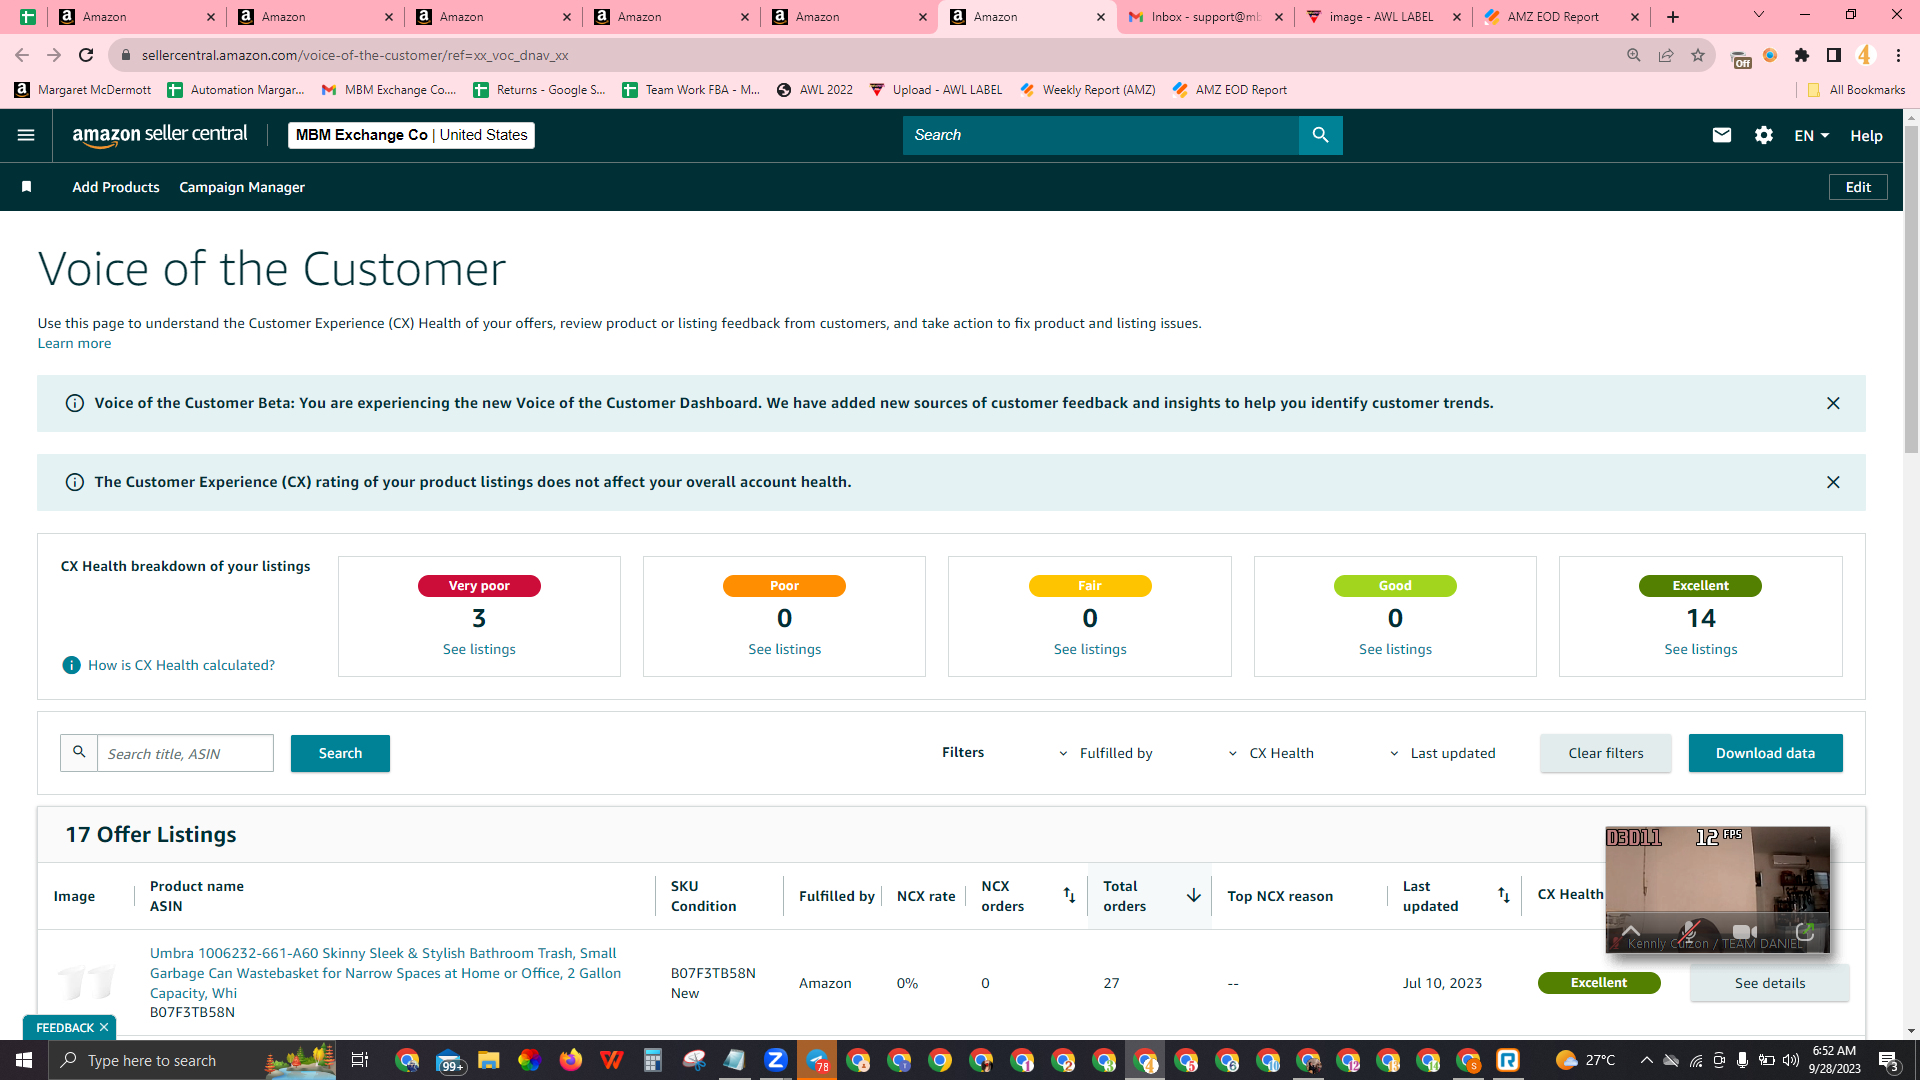Click See details for Umbra listing
The height and width of the screenshot is (1080, 1920).
[x=1769, y=983]
